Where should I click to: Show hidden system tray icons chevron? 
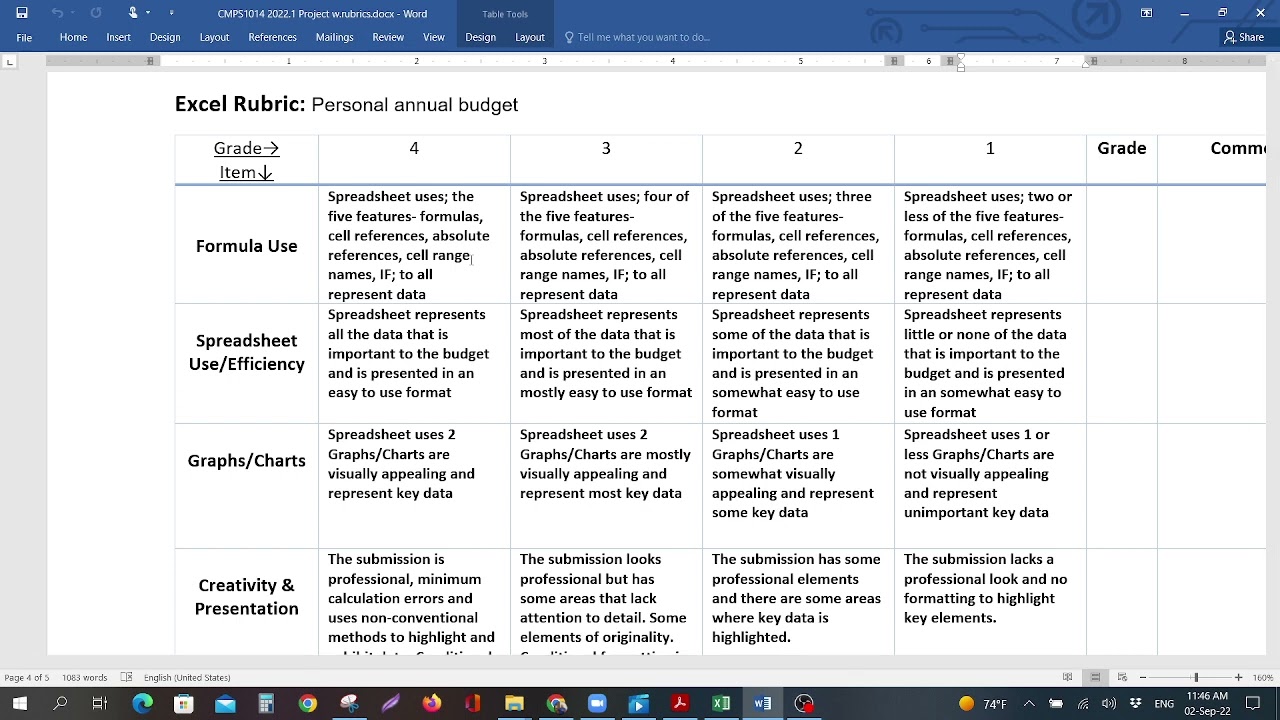1029,703
